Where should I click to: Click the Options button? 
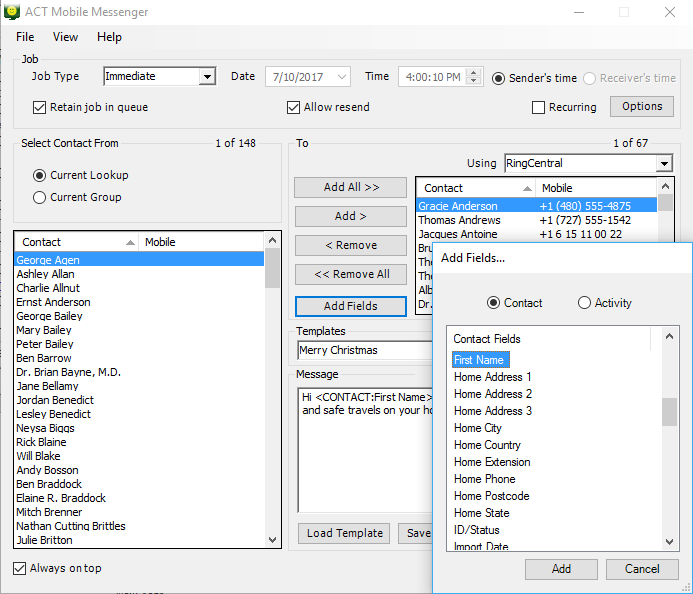click(642, 107)
